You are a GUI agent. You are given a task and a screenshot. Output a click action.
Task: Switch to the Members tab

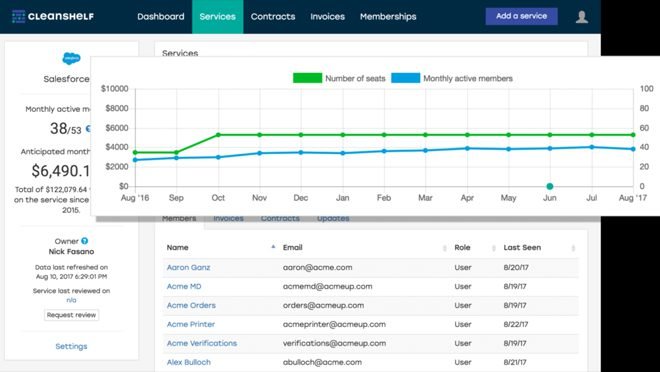pyautogui.click(x=179, y=219)
